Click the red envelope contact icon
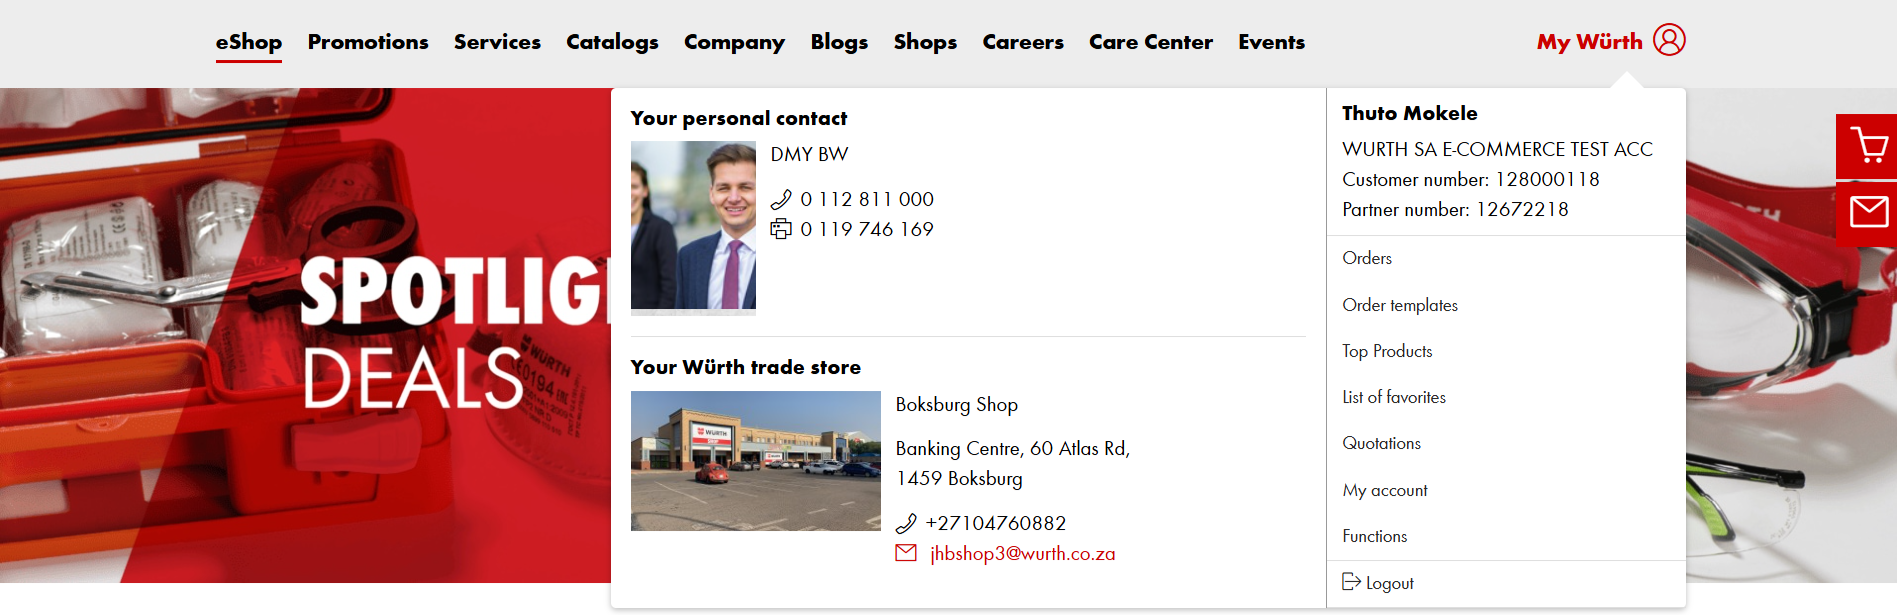The width and height of the screenshot is (1897, 615). click(x=1867, y=213)
